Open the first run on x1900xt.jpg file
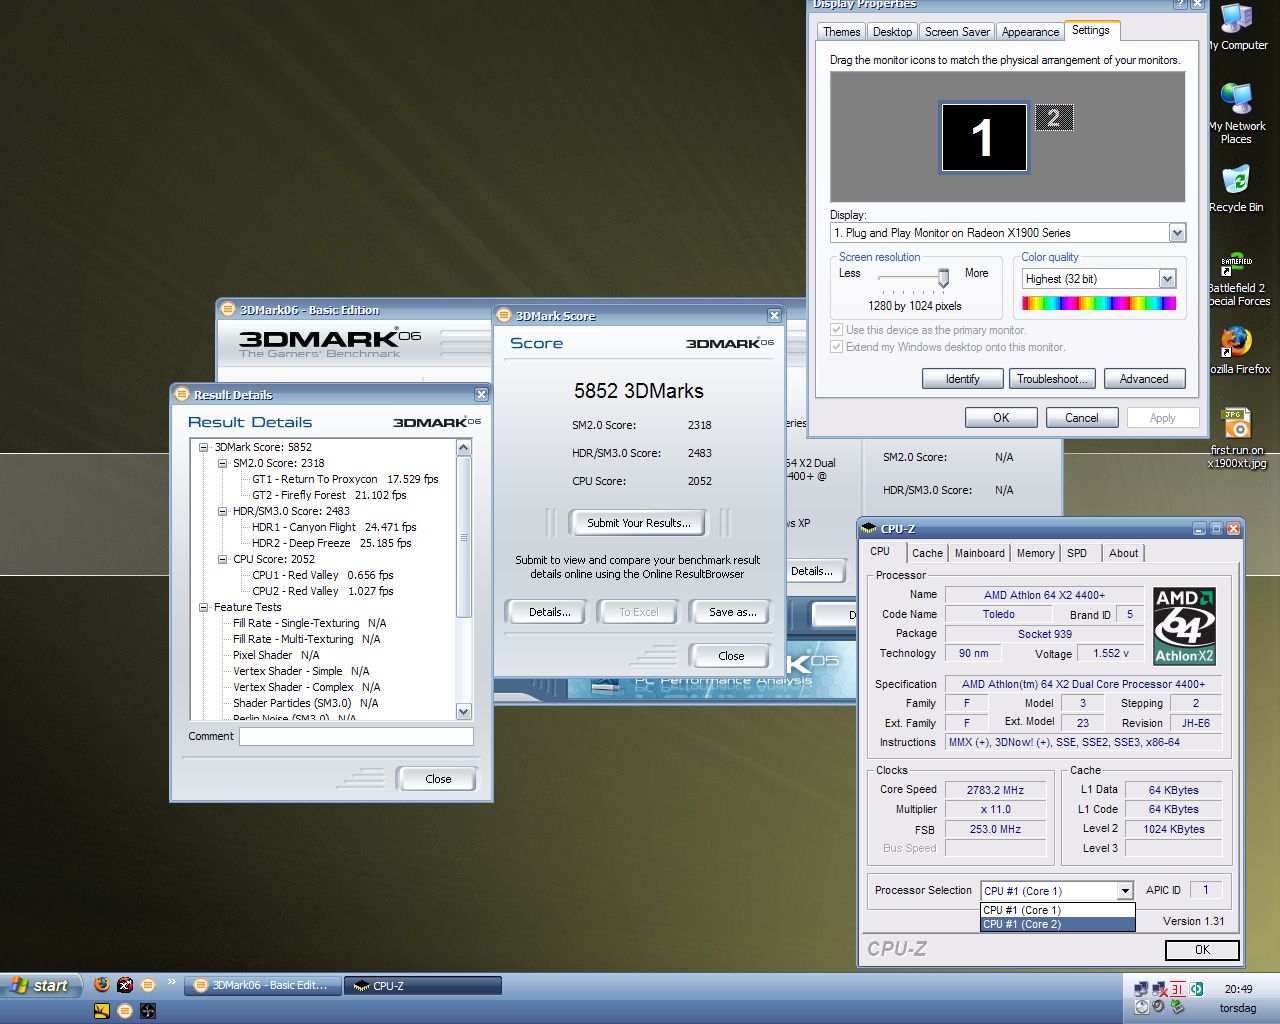1280x1024 pixels. pos(1236,424)
